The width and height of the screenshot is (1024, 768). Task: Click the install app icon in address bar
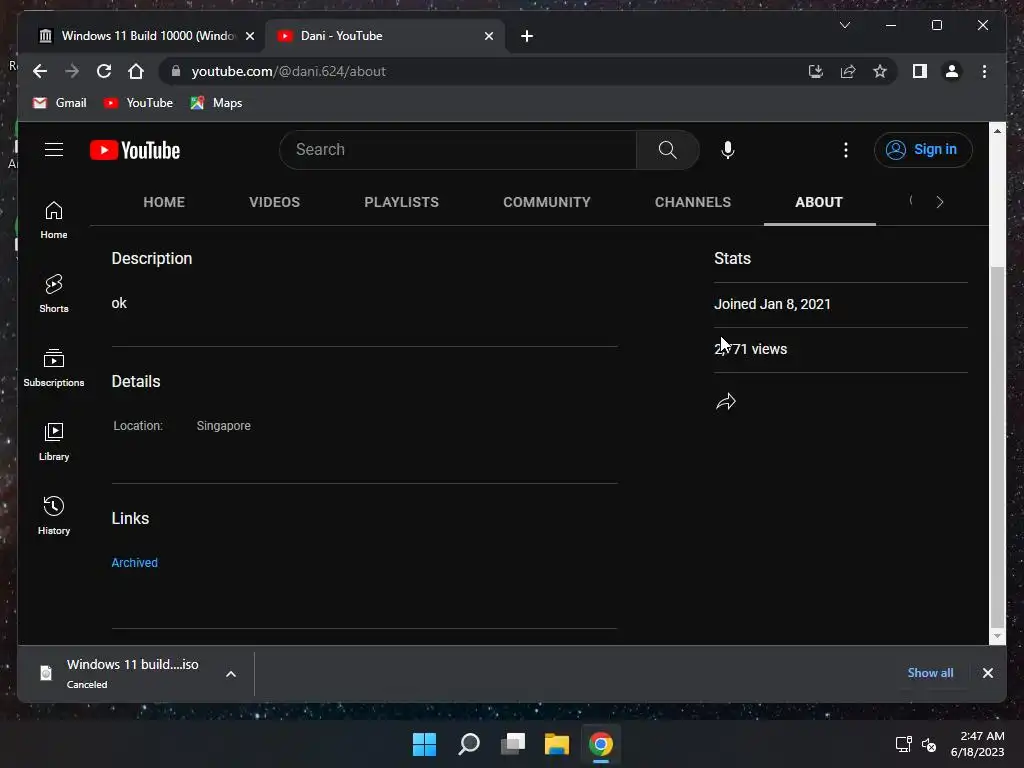(816, 71)
